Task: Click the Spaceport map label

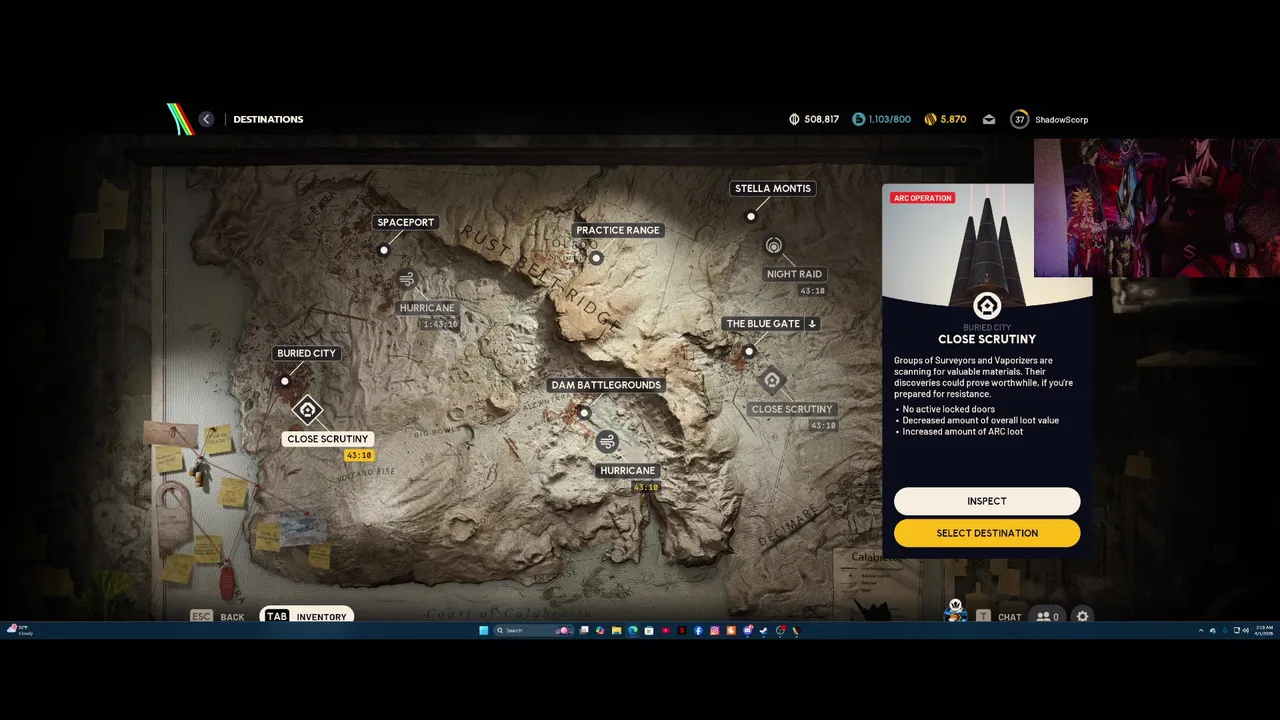Action: (405, 222)
